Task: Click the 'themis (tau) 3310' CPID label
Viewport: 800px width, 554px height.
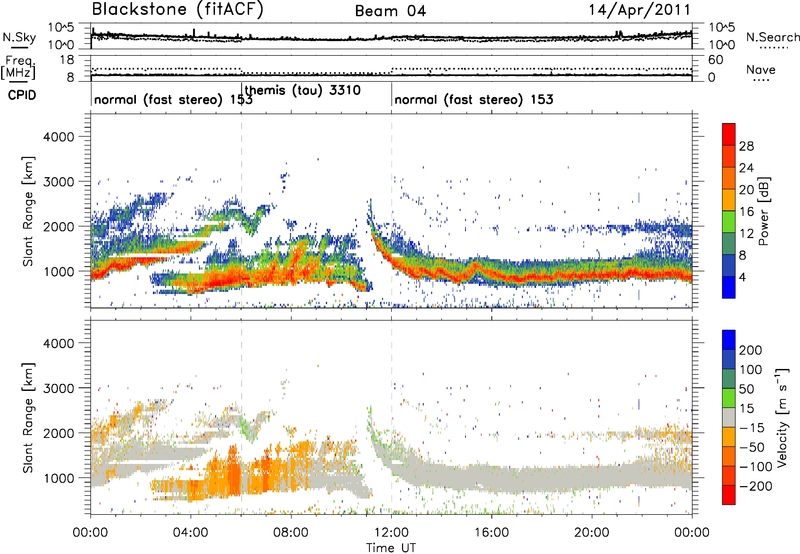Action: 303,90
